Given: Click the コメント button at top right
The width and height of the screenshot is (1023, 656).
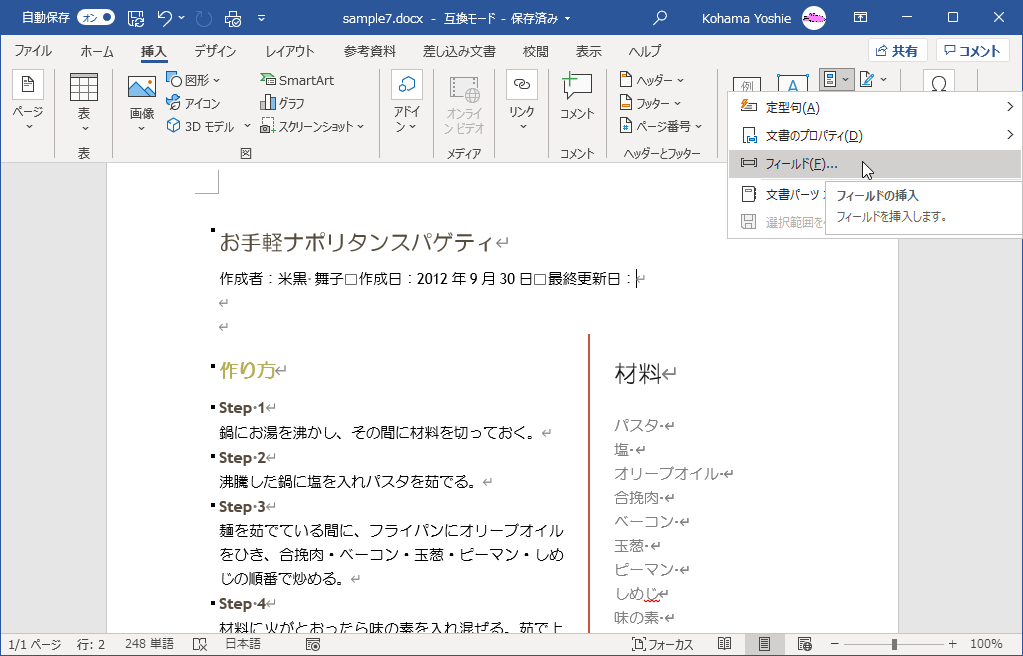Looking at the screenshot, I should [972, 51].
